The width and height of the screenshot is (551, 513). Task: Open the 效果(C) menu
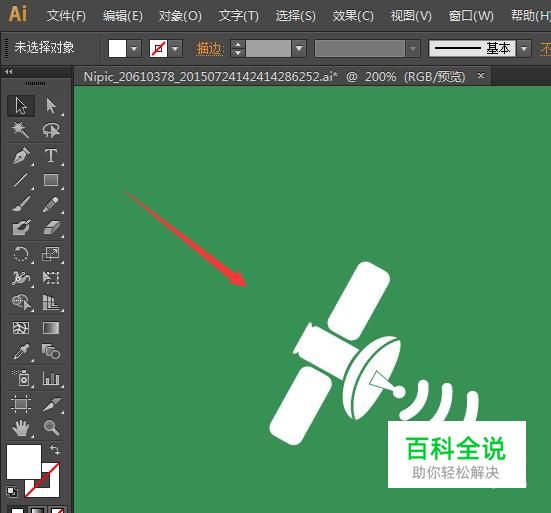[x=353, y=16]
